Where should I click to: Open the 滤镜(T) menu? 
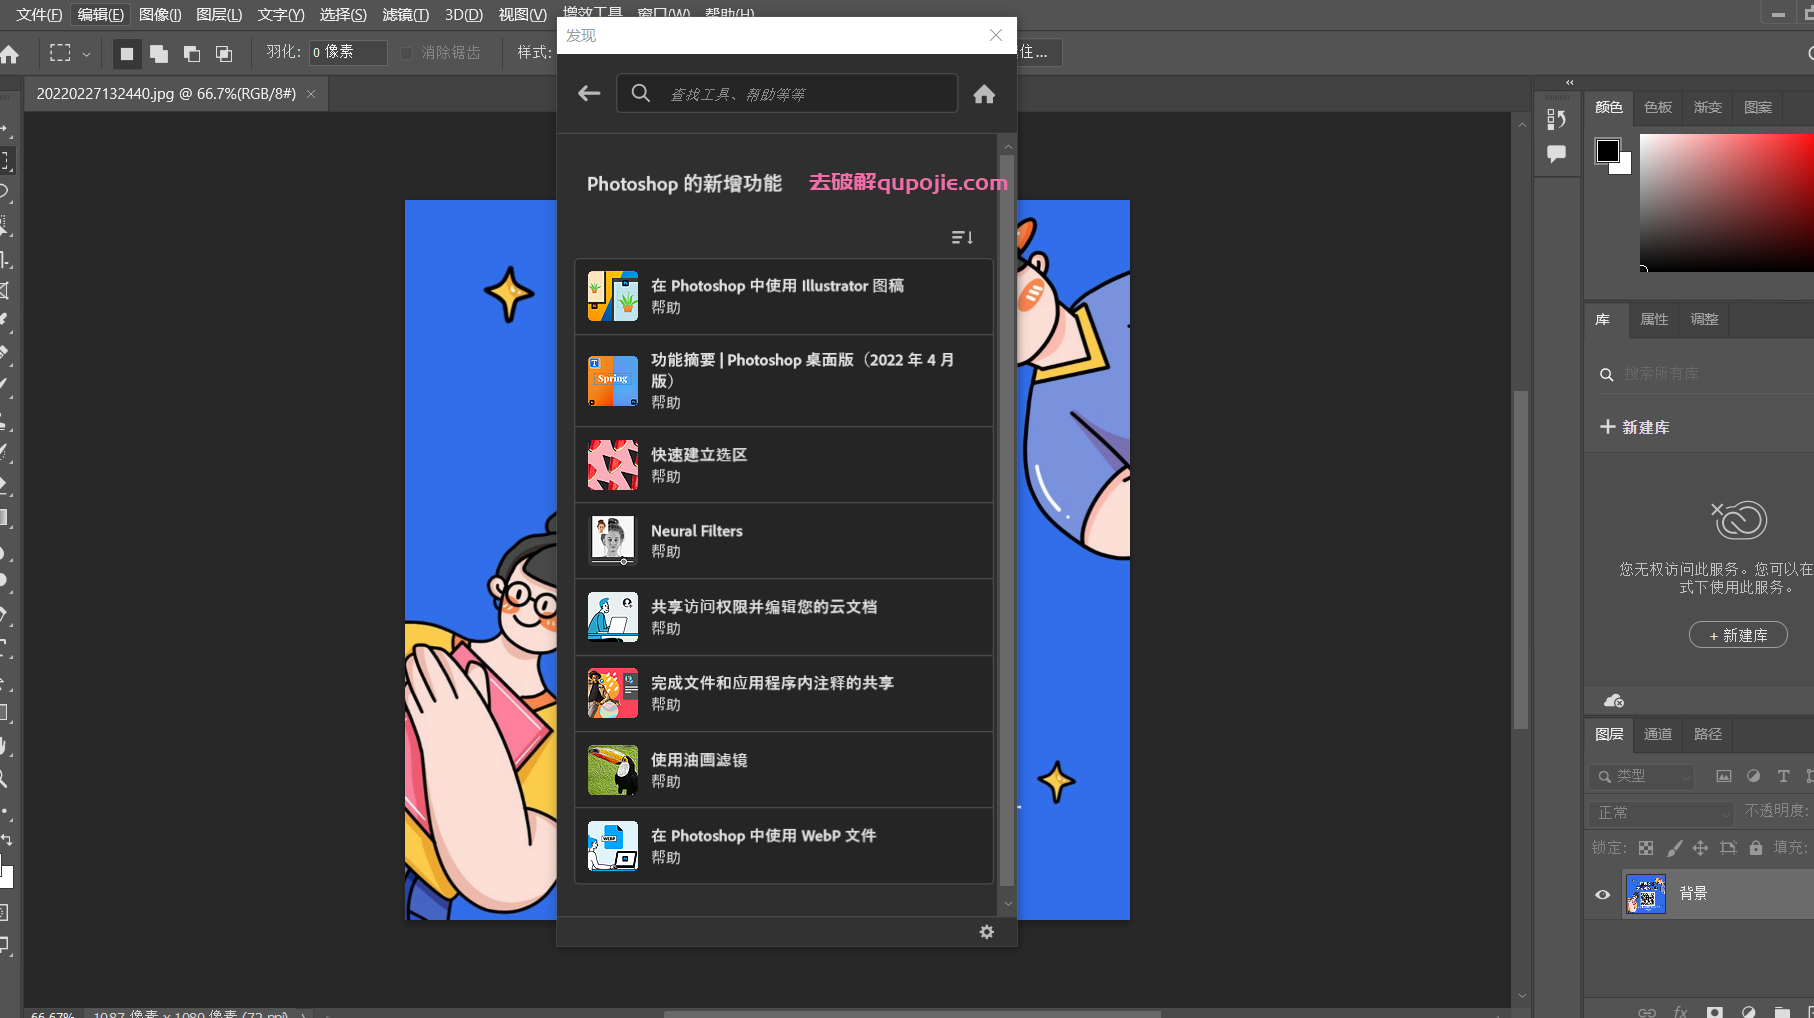coord(405,15)
